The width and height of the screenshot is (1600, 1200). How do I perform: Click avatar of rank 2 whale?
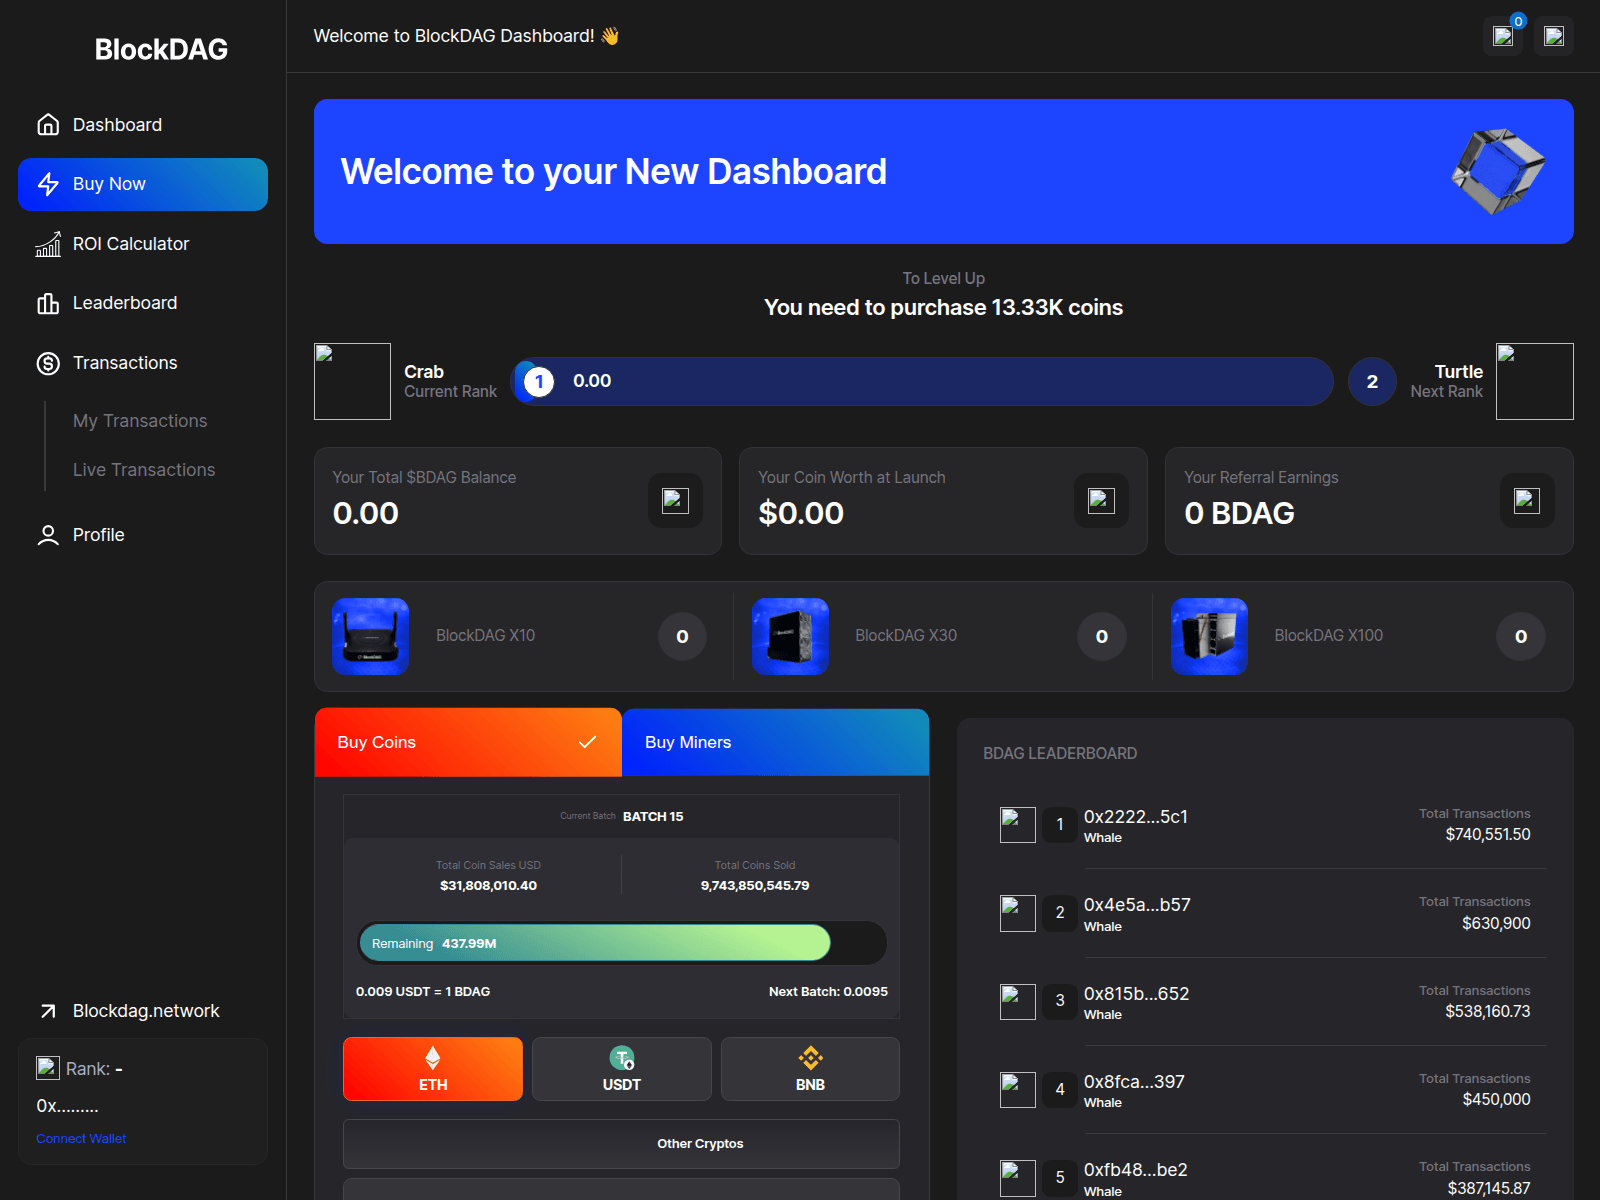tap(1018, 913)
